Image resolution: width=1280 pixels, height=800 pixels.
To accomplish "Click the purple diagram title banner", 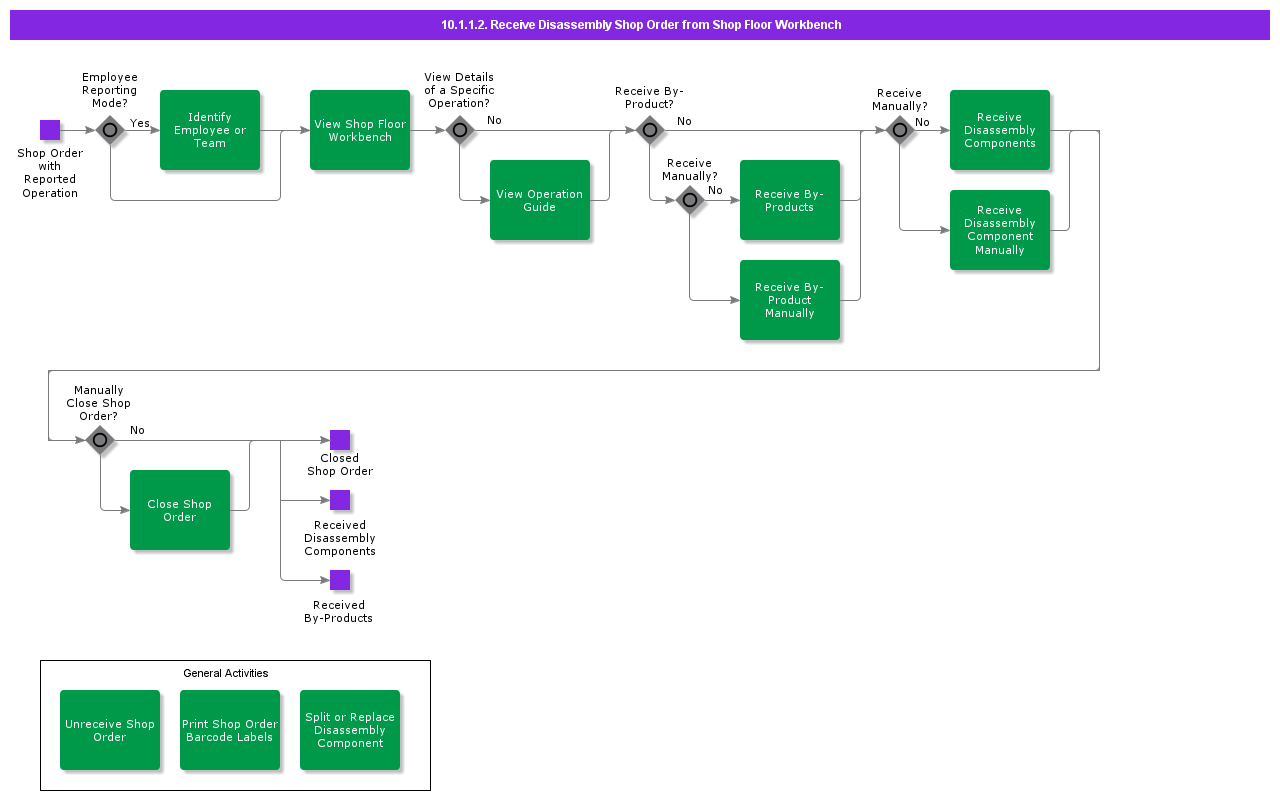I will (x=640, y=25).
